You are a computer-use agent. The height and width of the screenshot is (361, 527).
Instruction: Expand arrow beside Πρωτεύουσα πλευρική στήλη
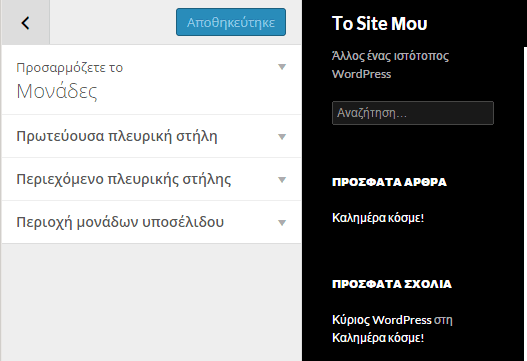pos(282,136)
